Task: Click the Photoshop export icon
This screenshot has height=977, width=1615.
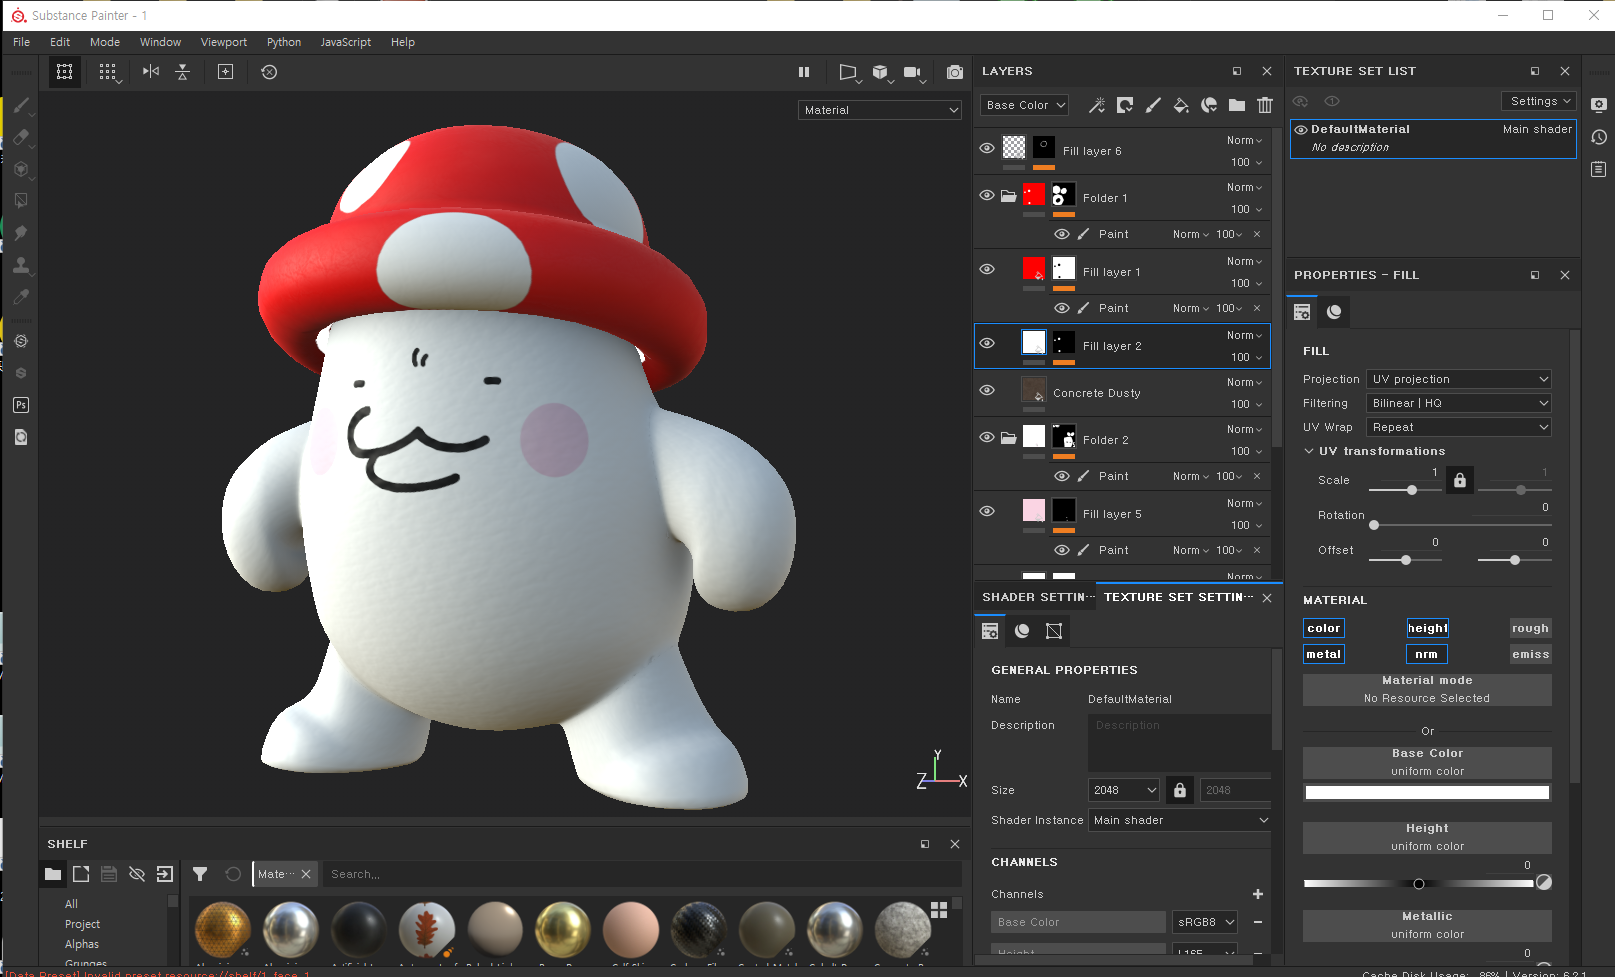Action: coord(21,405)
